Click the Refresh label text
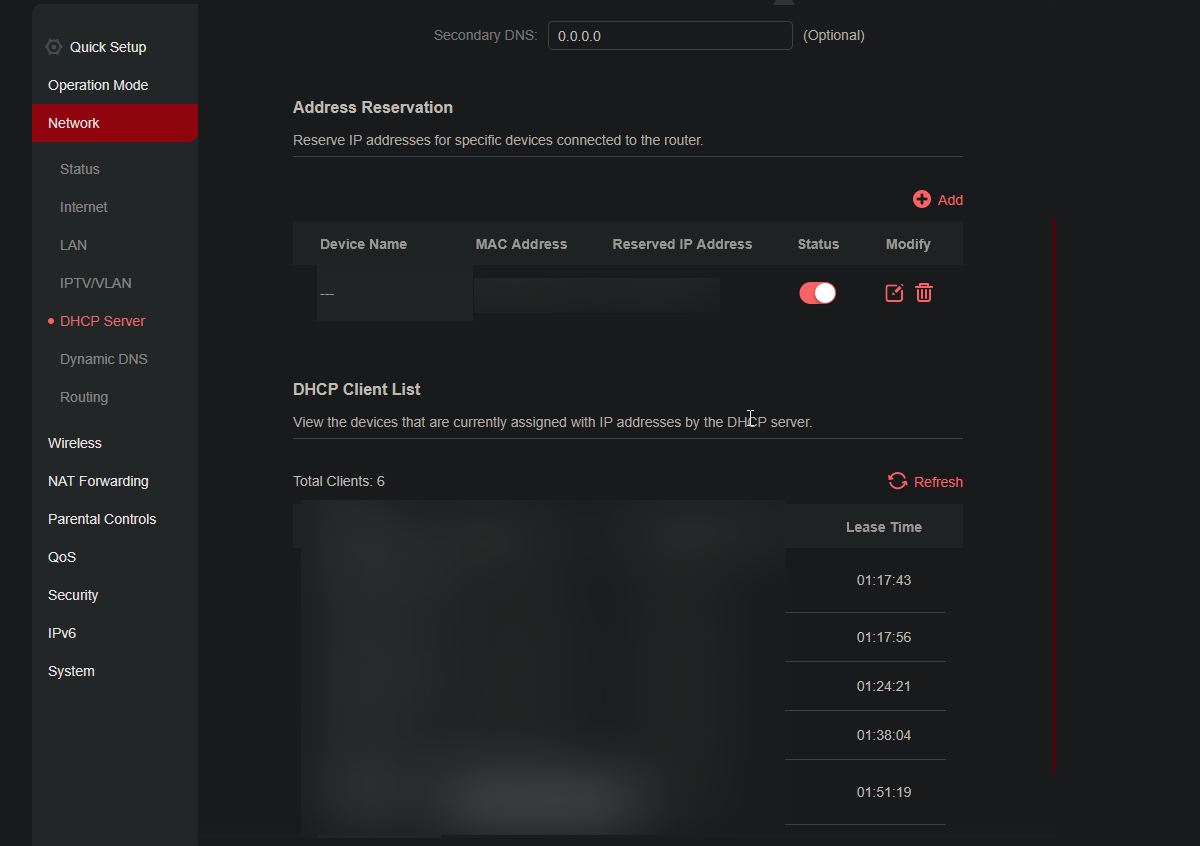The height and width of the screenshot is (846, 1200). tap(938, 482)
